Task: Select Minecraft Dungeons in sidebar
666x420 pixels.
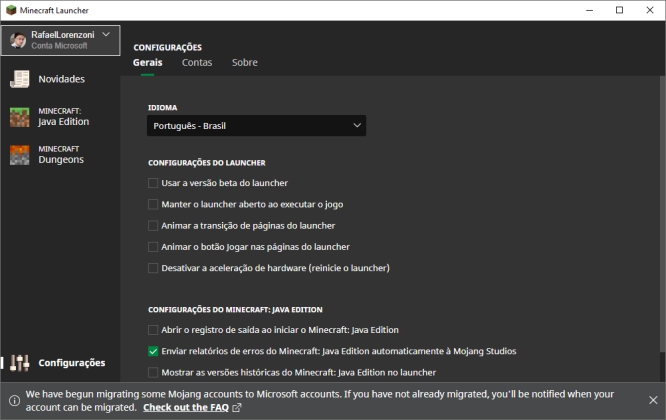Action: coord(60,155)
